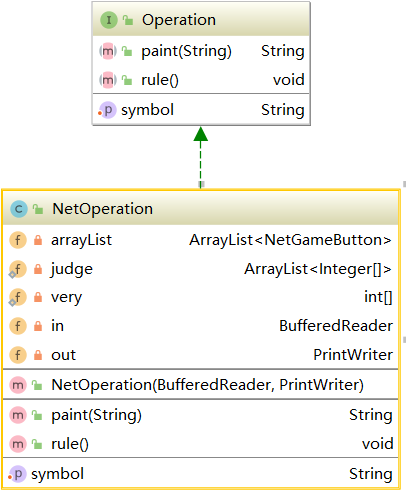Click the public visibility icon beside the Operation title
The image size is (406, 492).
pos(128,20)
